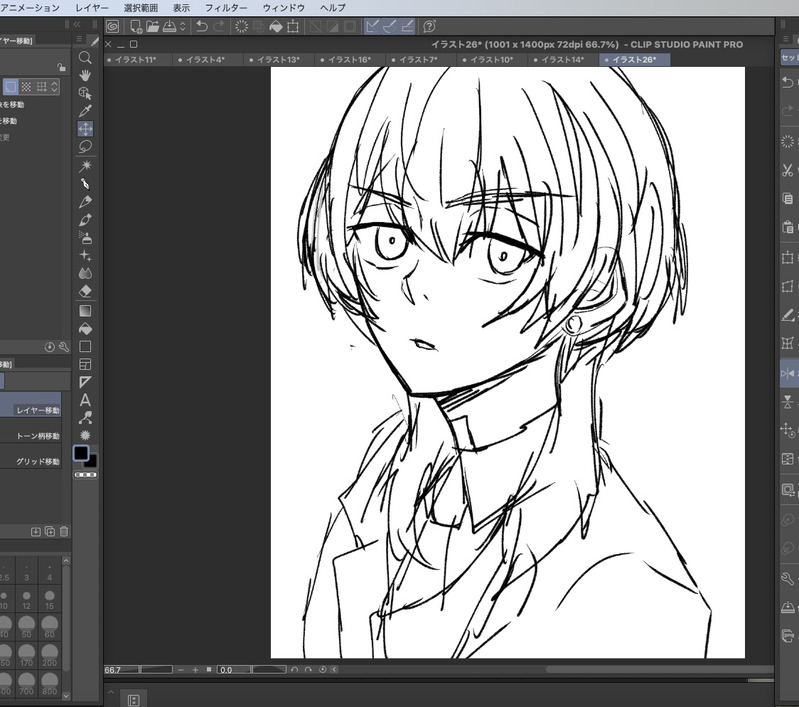
Task: Select the Blend tool
Action: [x=85, y=274]
